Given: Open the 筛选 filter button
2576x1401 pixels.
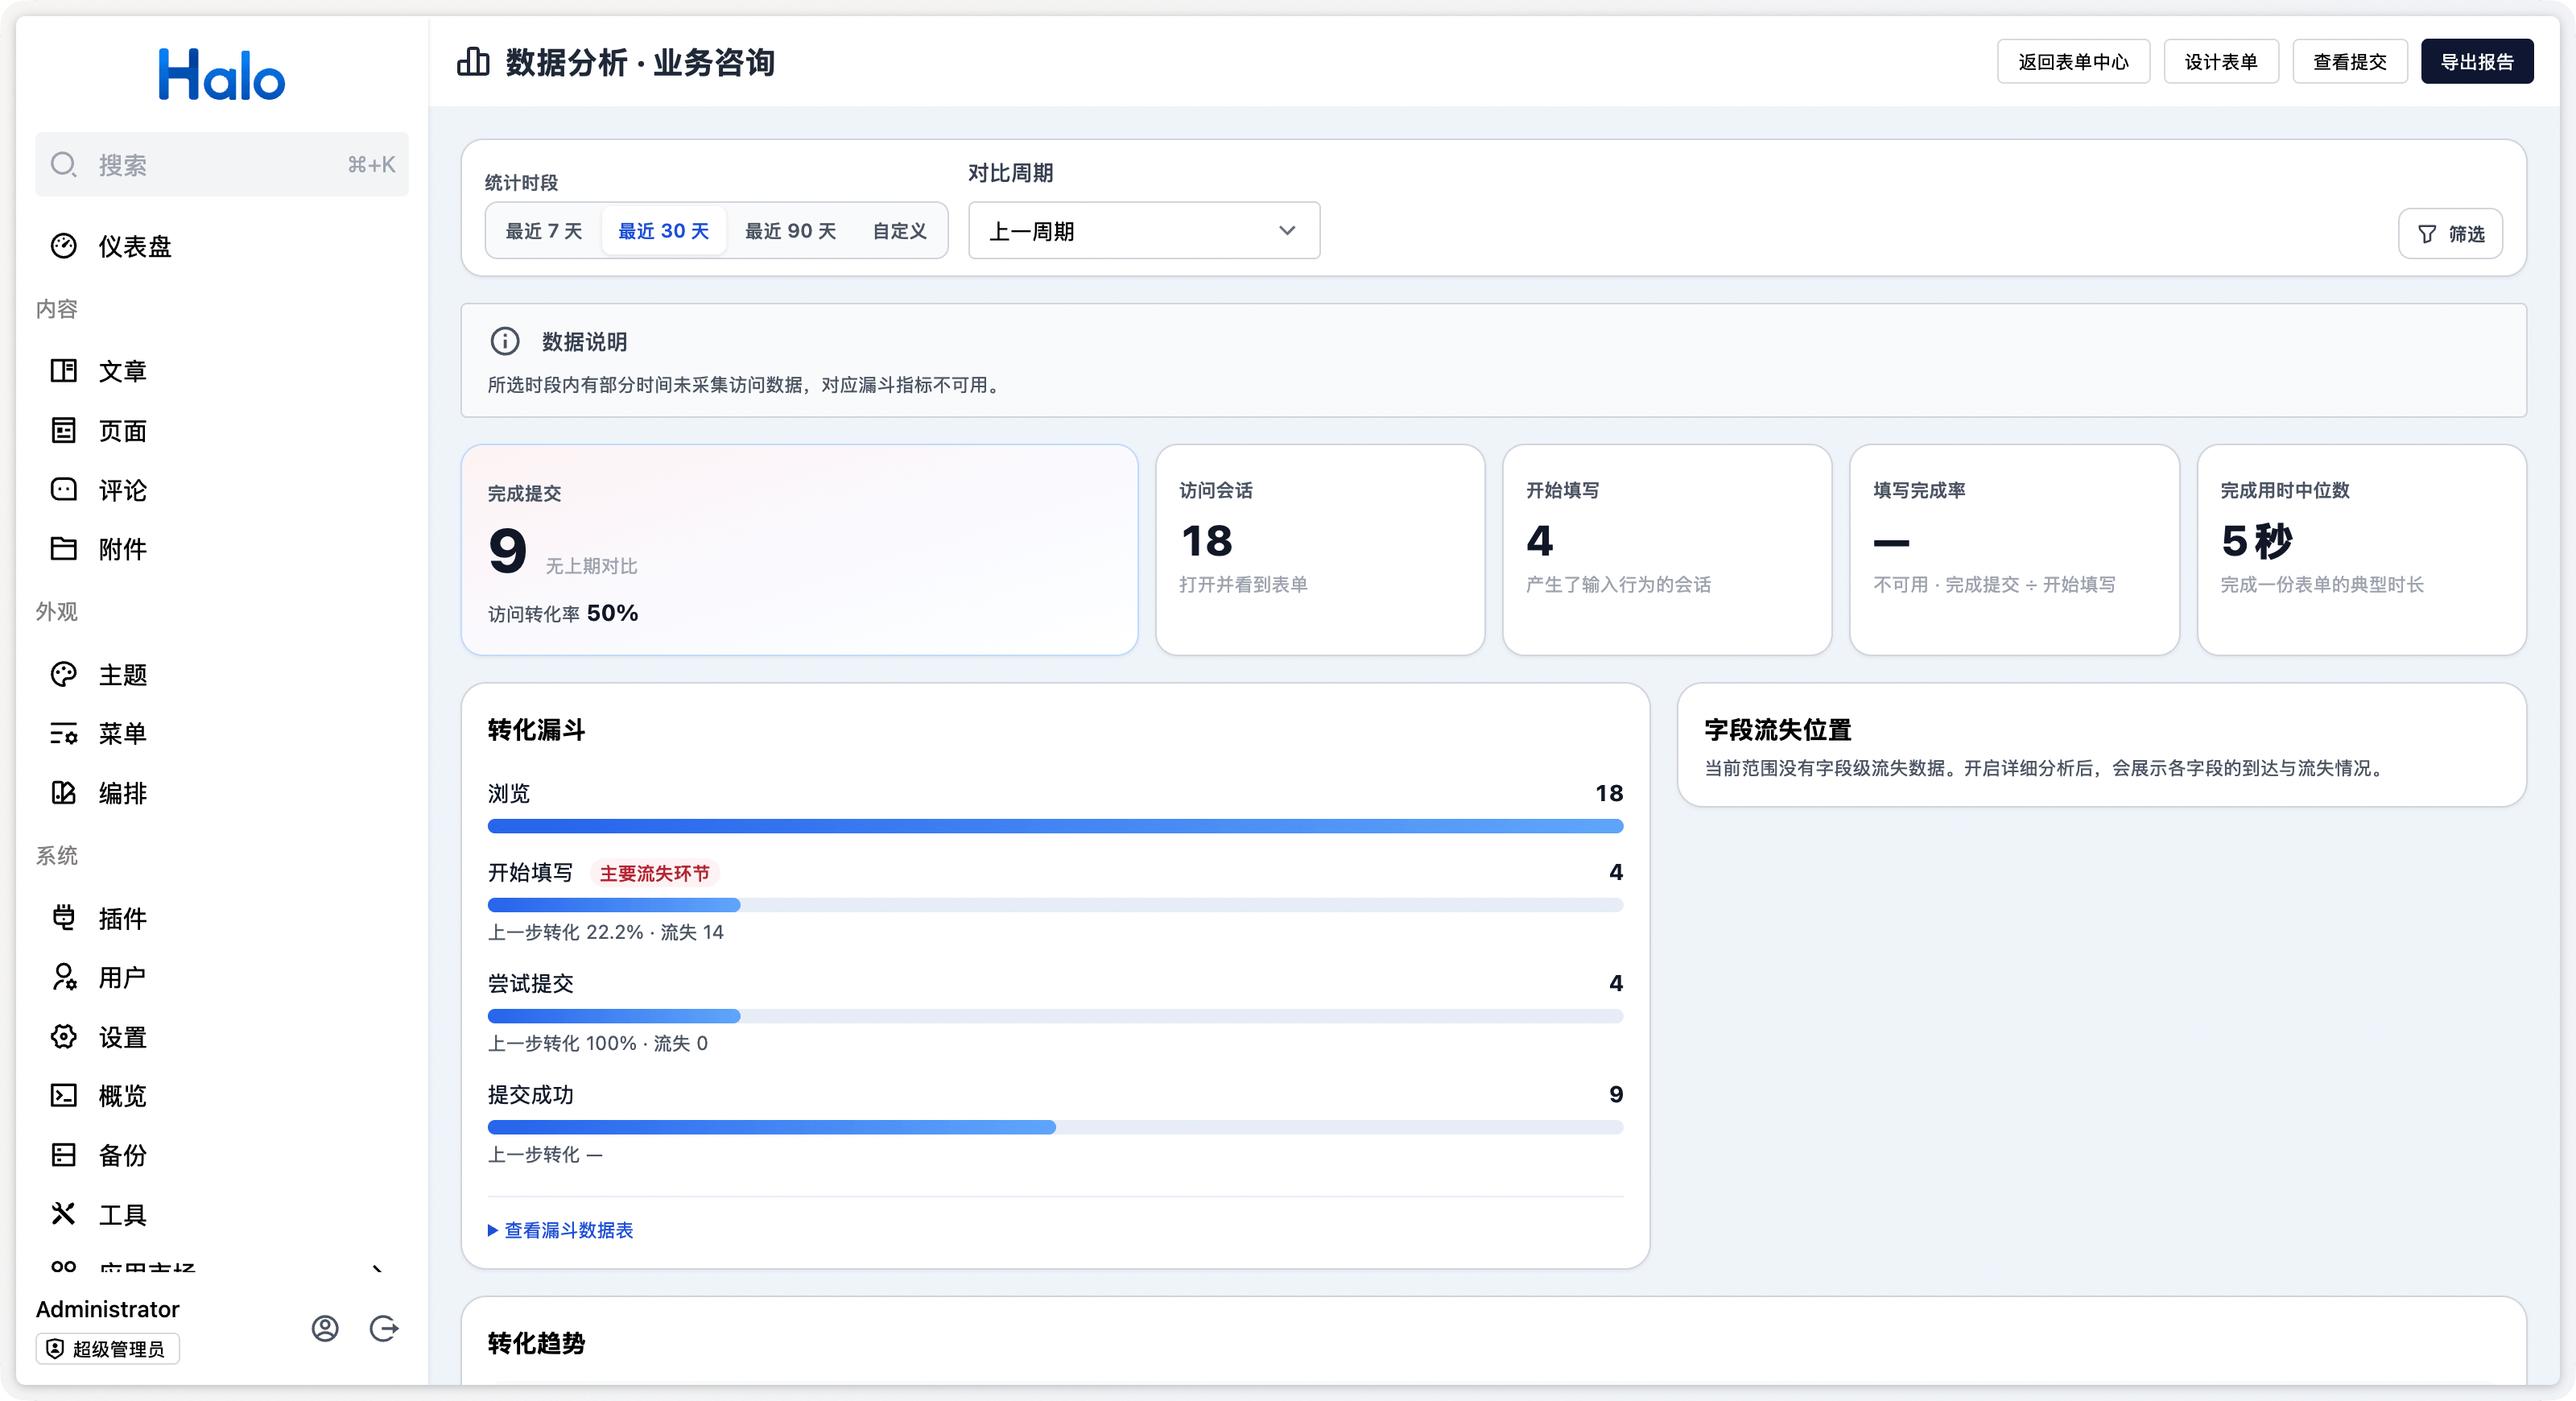Looking at the screenshot, I should 2450,234.
